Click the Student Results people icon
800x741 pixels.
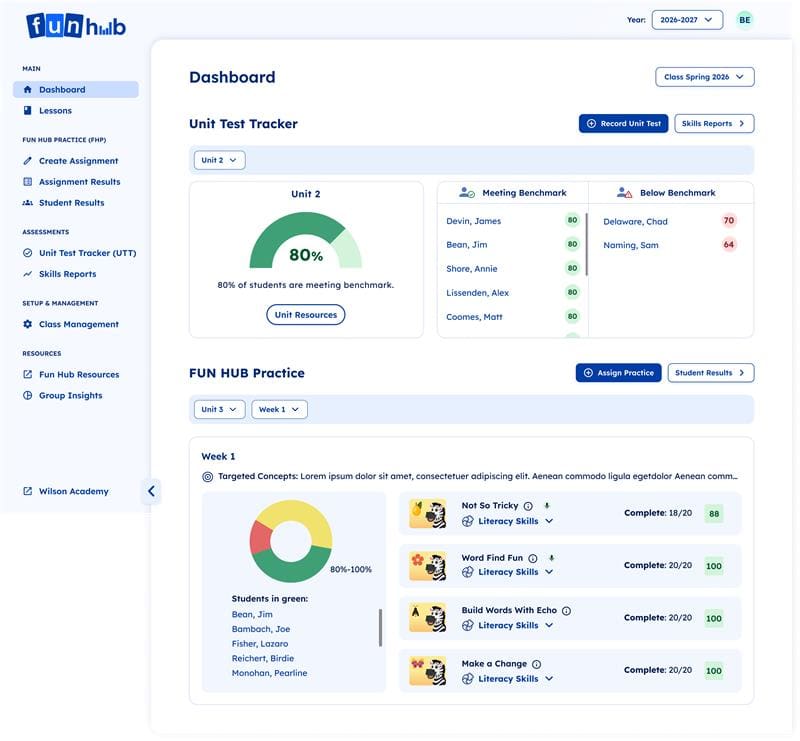(x=29, y=201)
